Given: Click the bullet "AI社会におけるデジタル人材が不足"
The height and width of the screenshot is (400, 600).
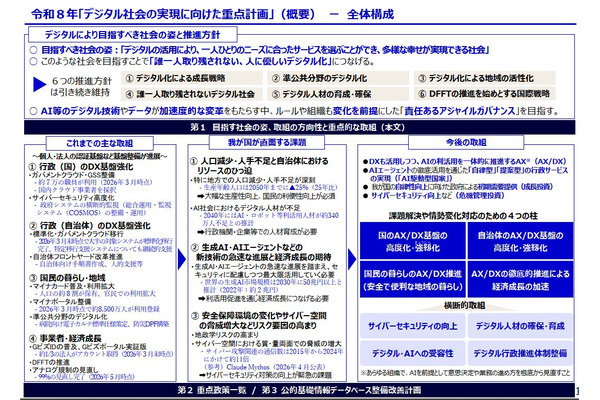Looking at the screenshot, I should [245, 208].
